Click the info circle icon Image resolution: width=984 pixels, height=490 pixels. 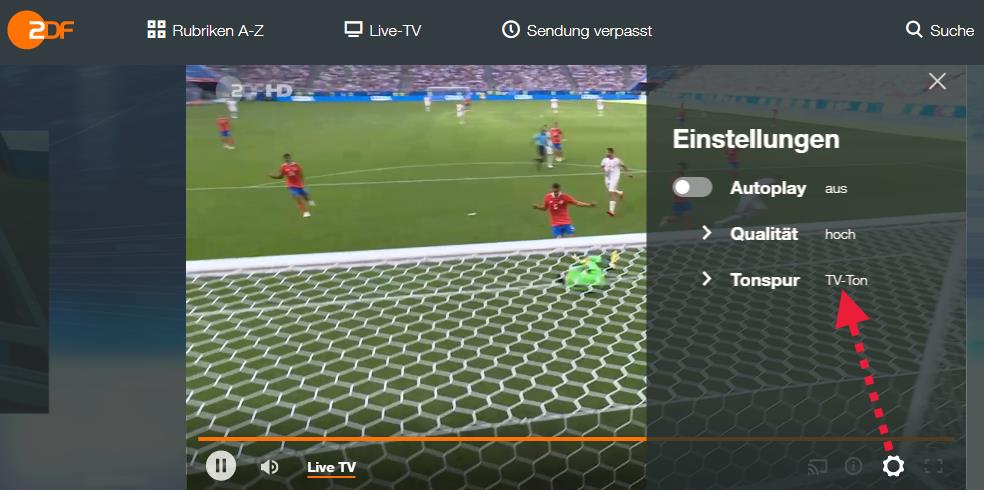pos(853,466)
